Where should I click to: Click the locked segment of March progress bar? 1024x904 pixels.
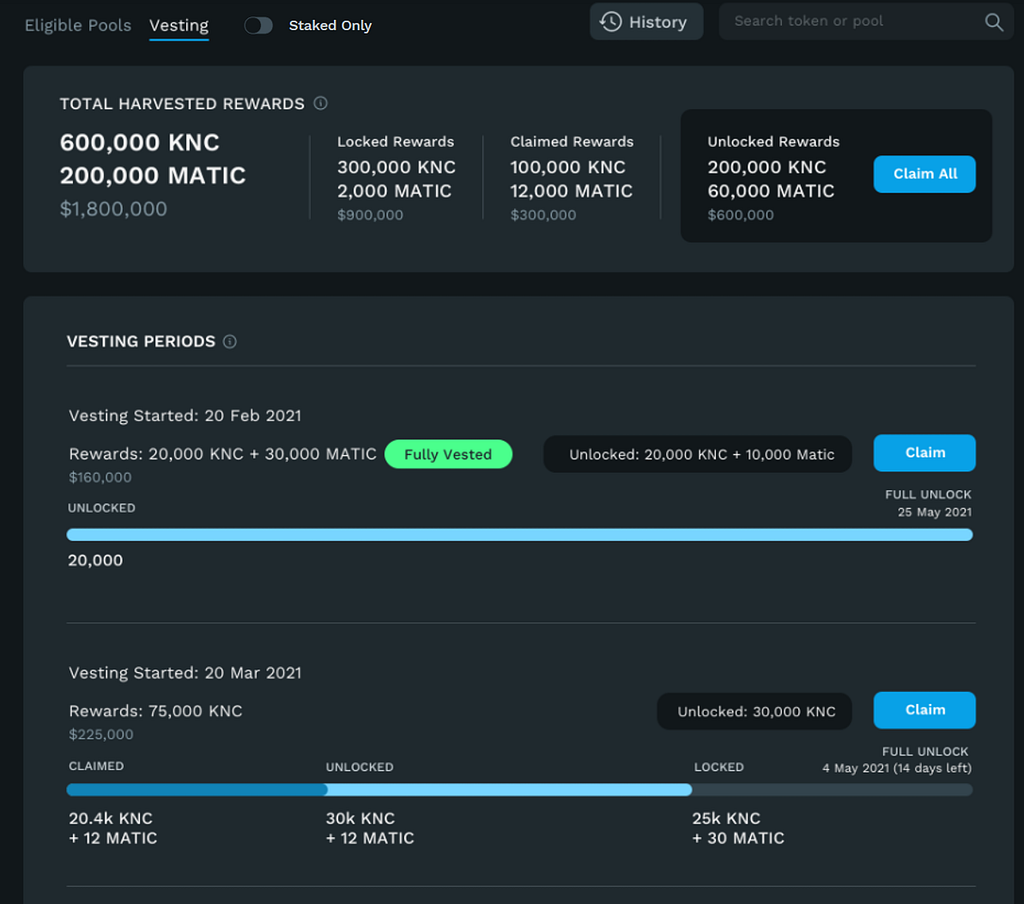pos(832,790)
